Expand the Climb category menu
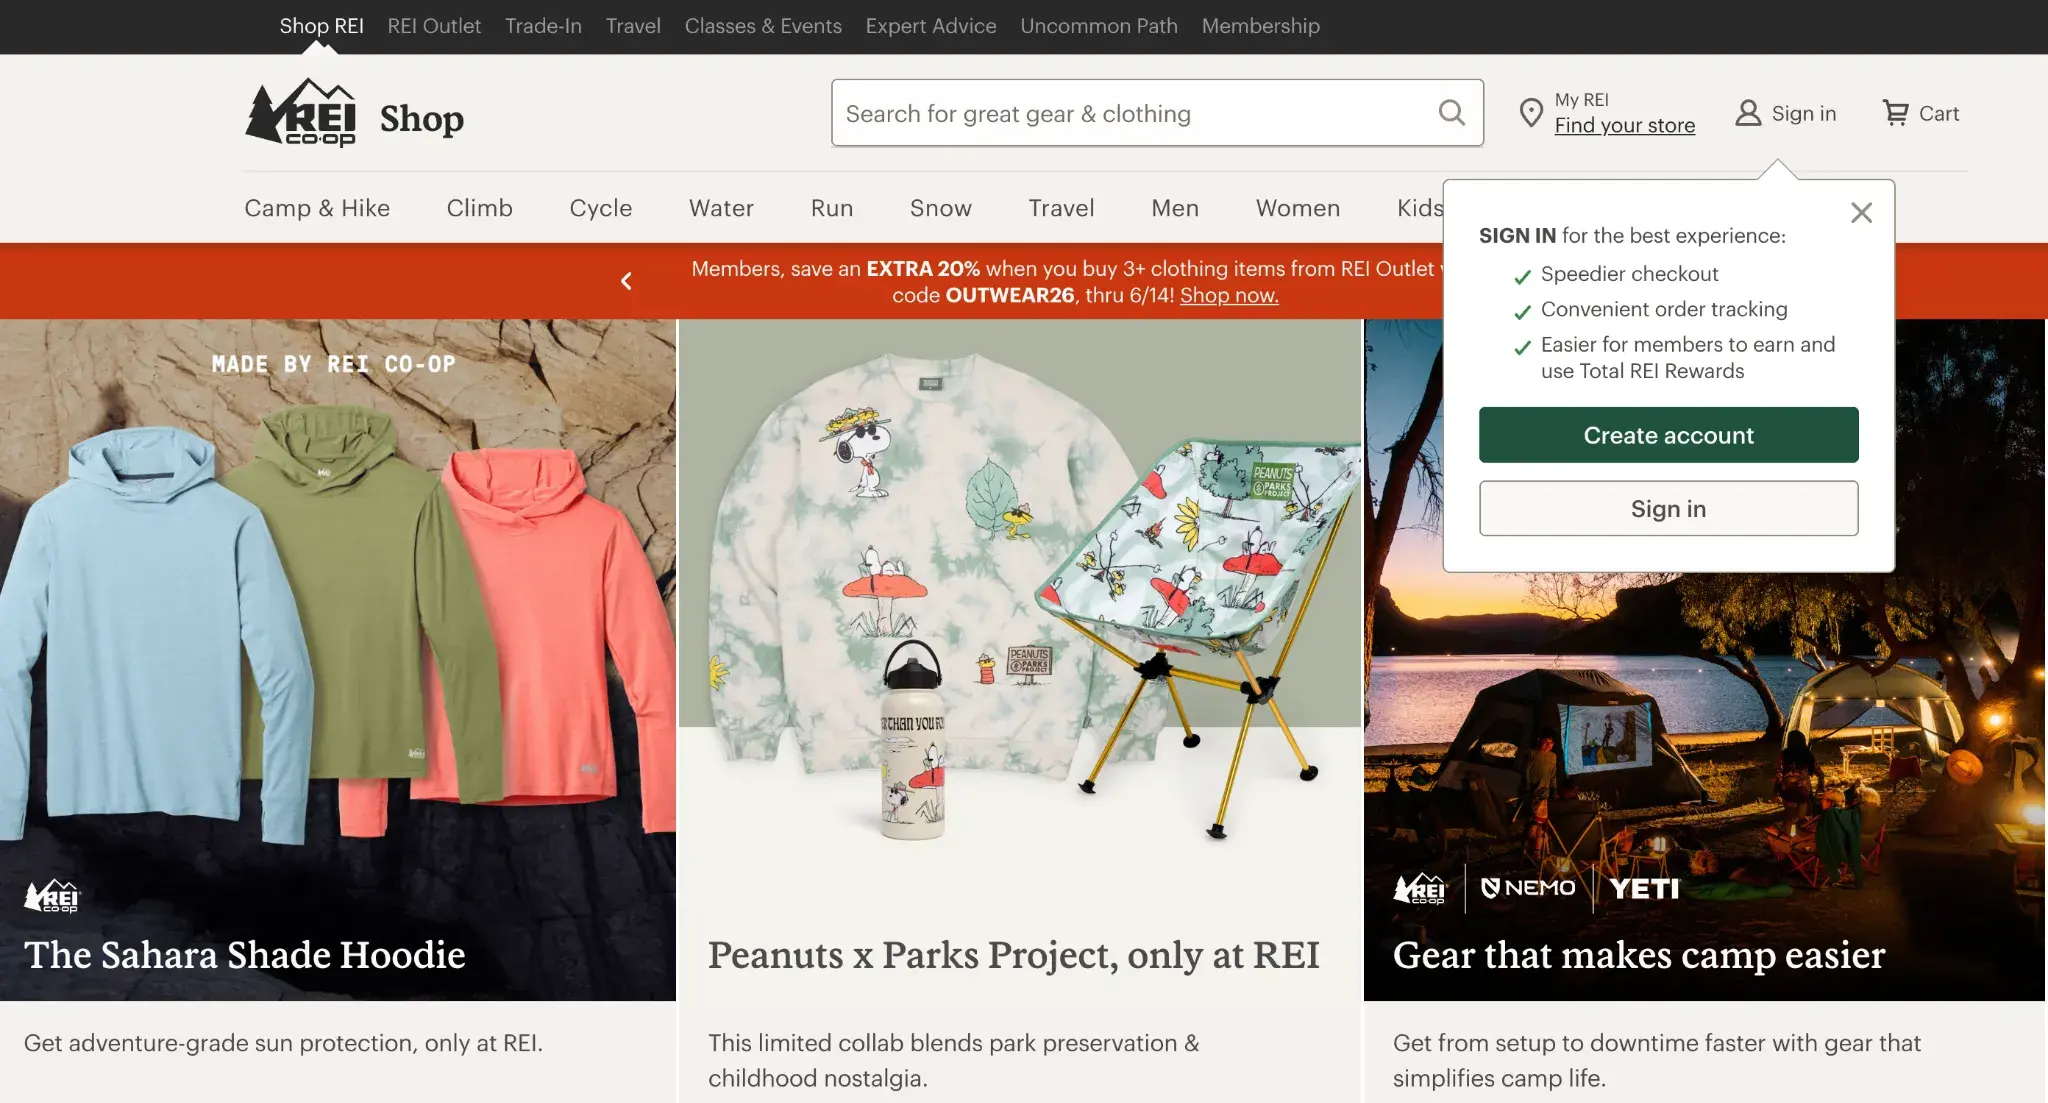Image resolution: width=2048 pixels, height=1103 pixels. point(479,208)
